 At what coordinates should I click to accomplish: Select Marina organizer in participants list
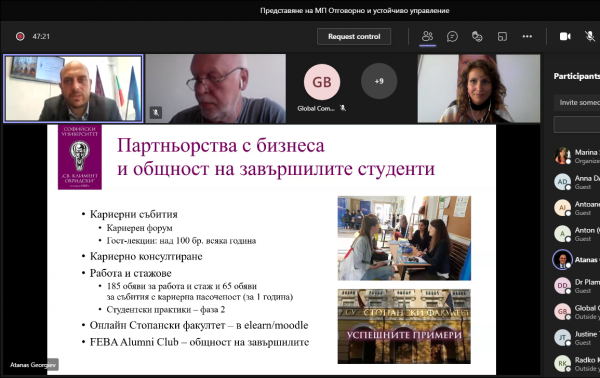click(x=577, y=156)
